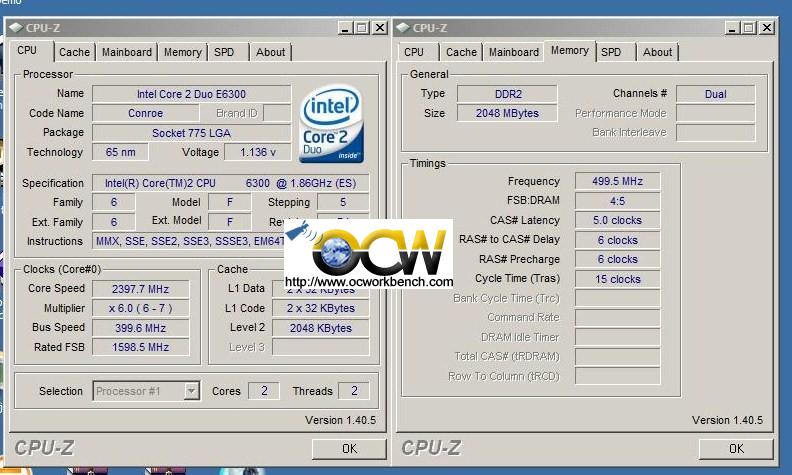Maximize the right CPU-Z window

click(749, 28)
